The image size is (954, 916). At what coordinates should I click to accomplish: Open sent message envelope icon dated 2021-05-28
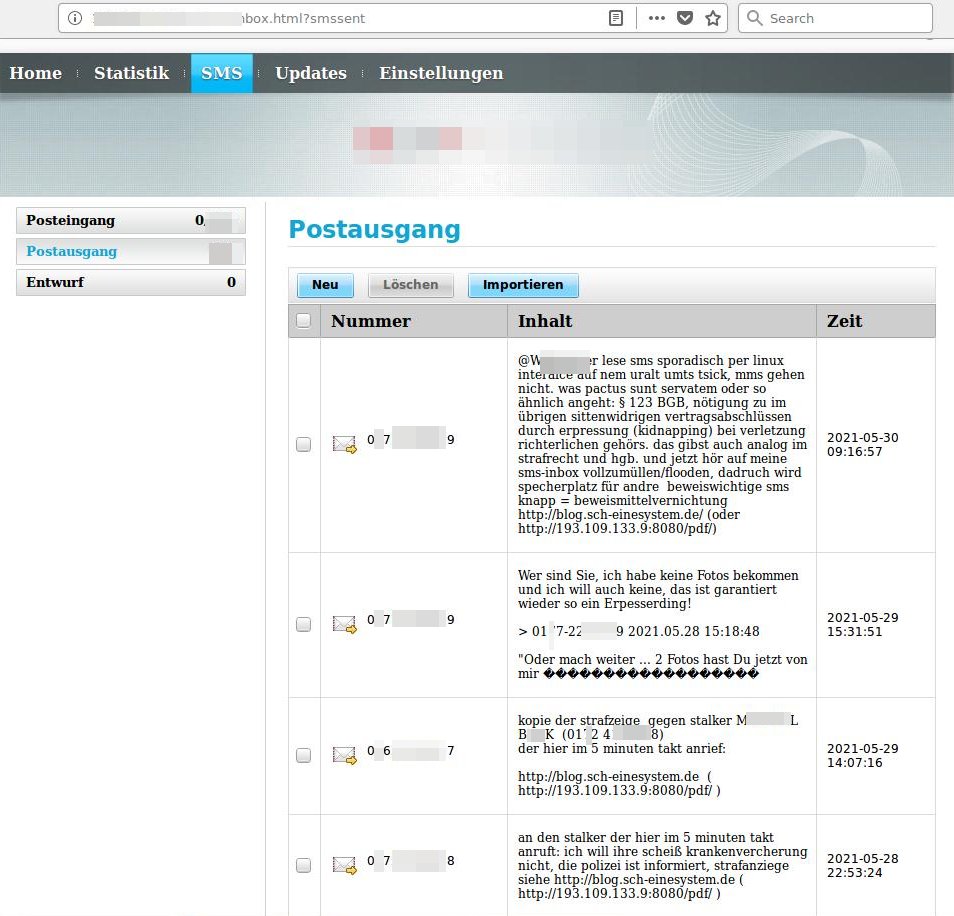(x=344, y=866)
